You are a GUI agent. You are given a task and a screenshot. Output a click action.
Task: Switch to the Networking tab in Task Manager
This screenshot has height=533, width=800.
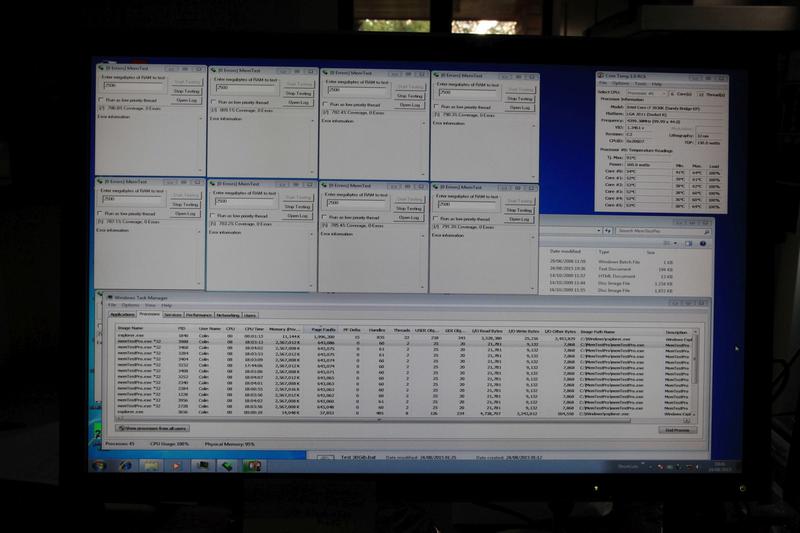(228, 315)
